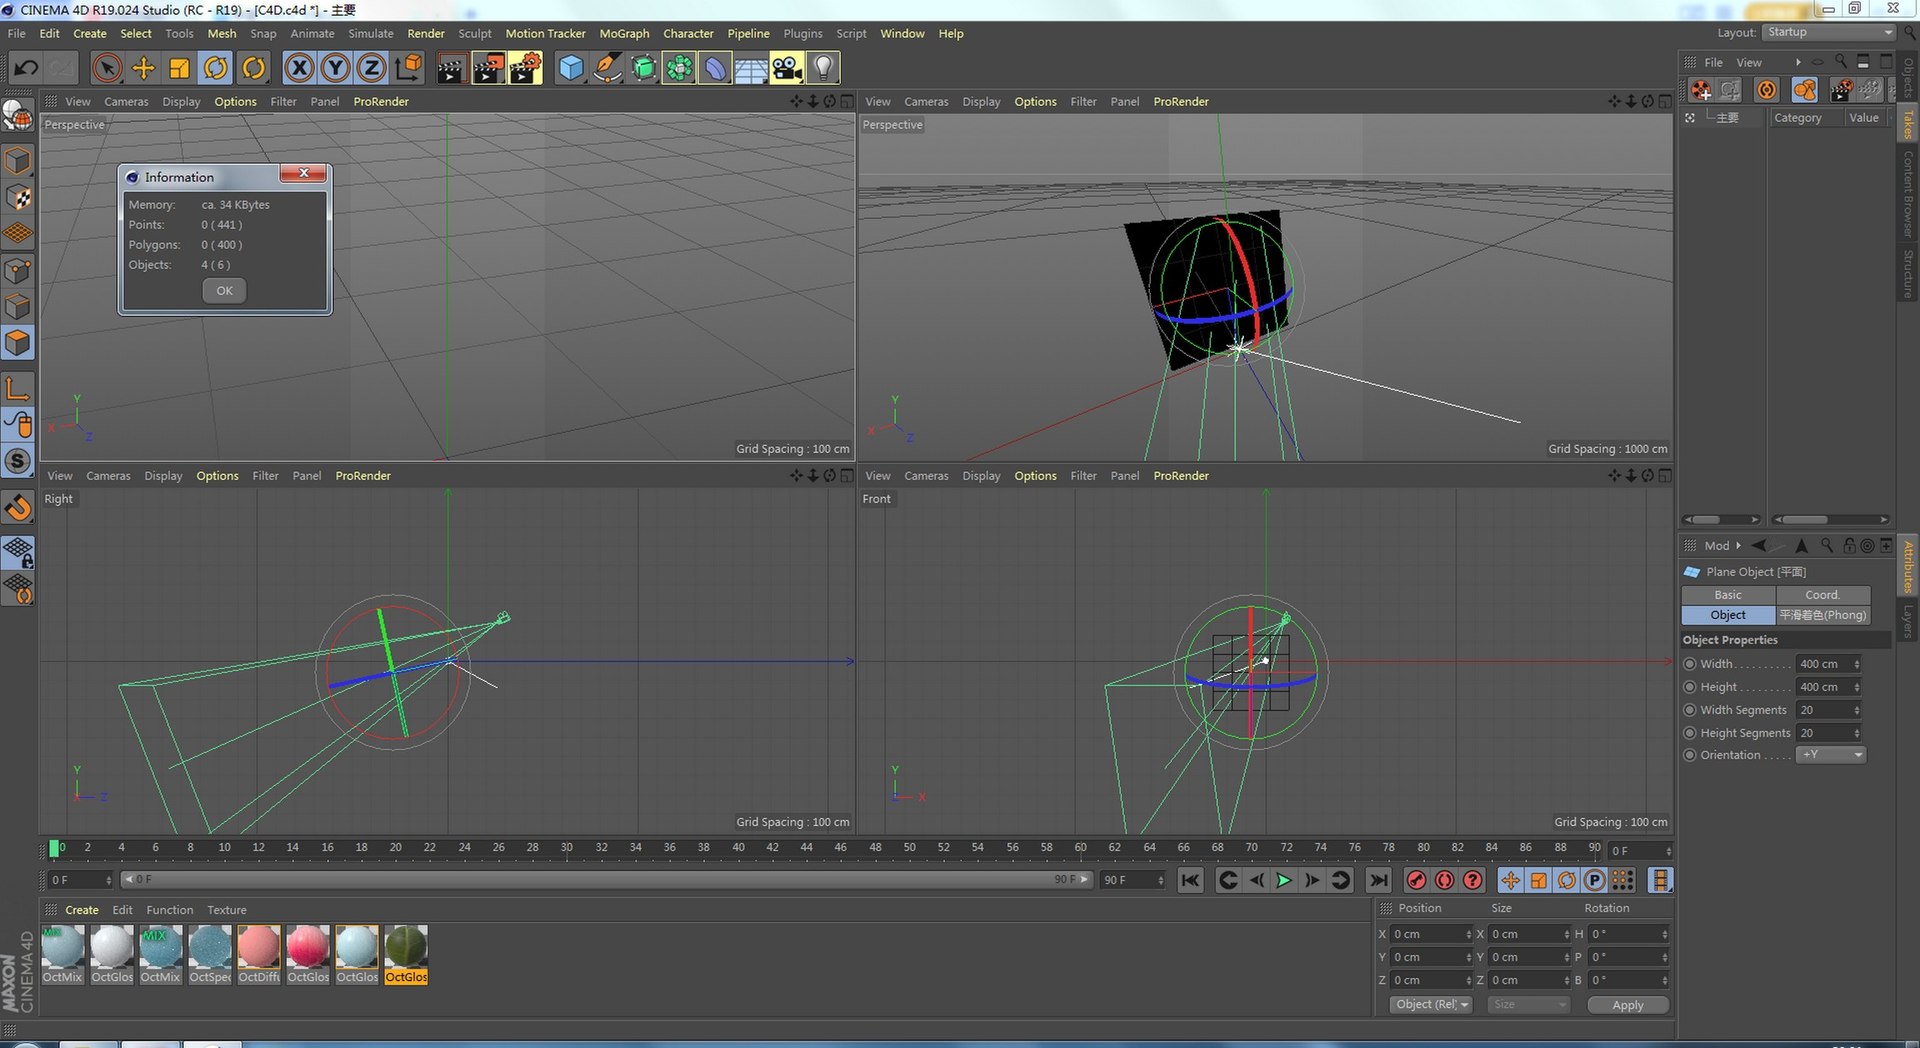Click the timeline at frame 30
Viewport: 1920px width, 1048px height.
click(x=567, y=848)
